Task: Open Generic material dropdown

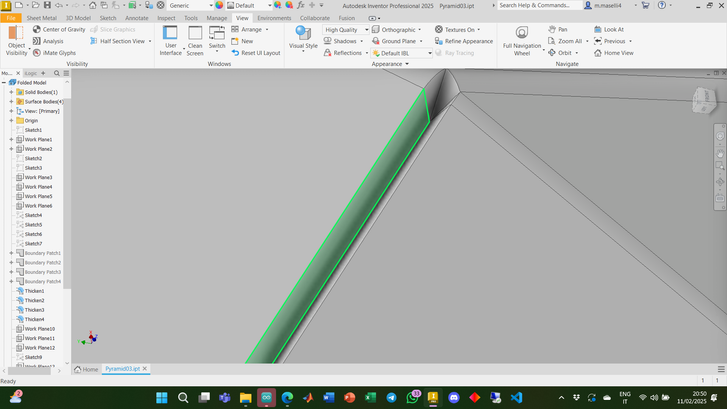Action: 191,6
